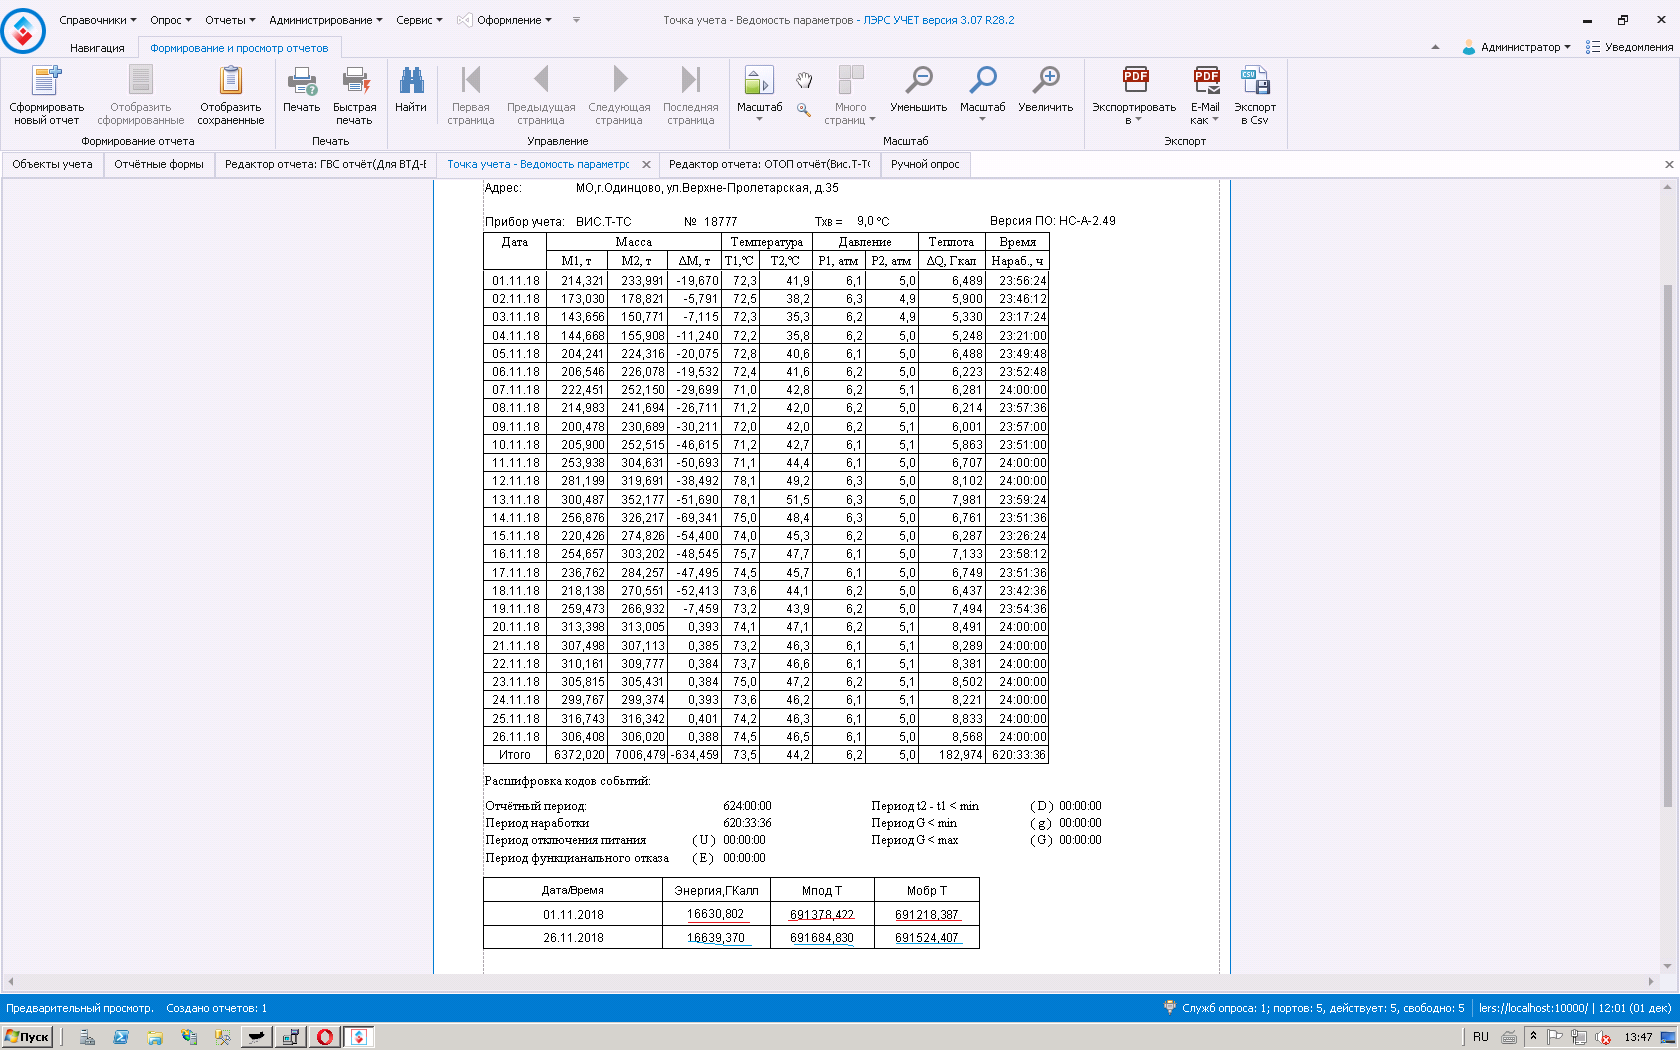Click the 01.11.18 date cell

click(x=515, y=281)
